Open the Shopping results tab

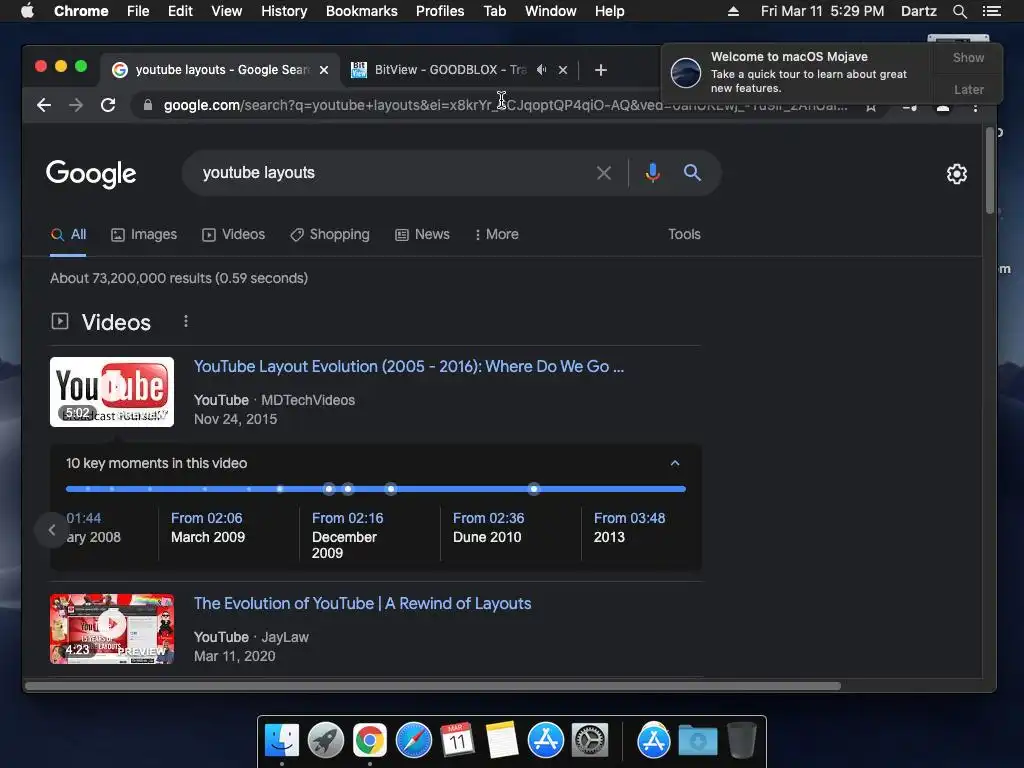pyautogui.click(x=330, y=234)
